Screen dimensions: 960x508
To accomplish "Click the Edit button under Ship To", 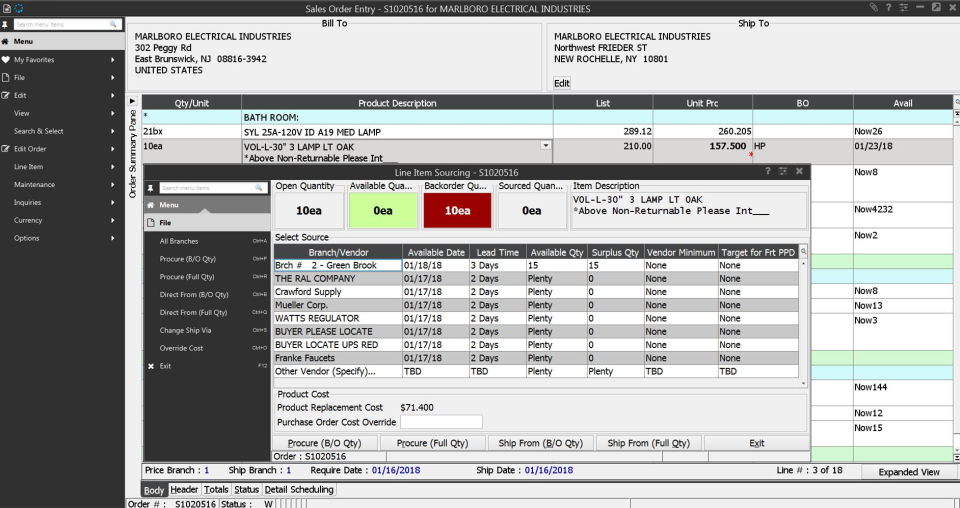I will click(561, 83).
